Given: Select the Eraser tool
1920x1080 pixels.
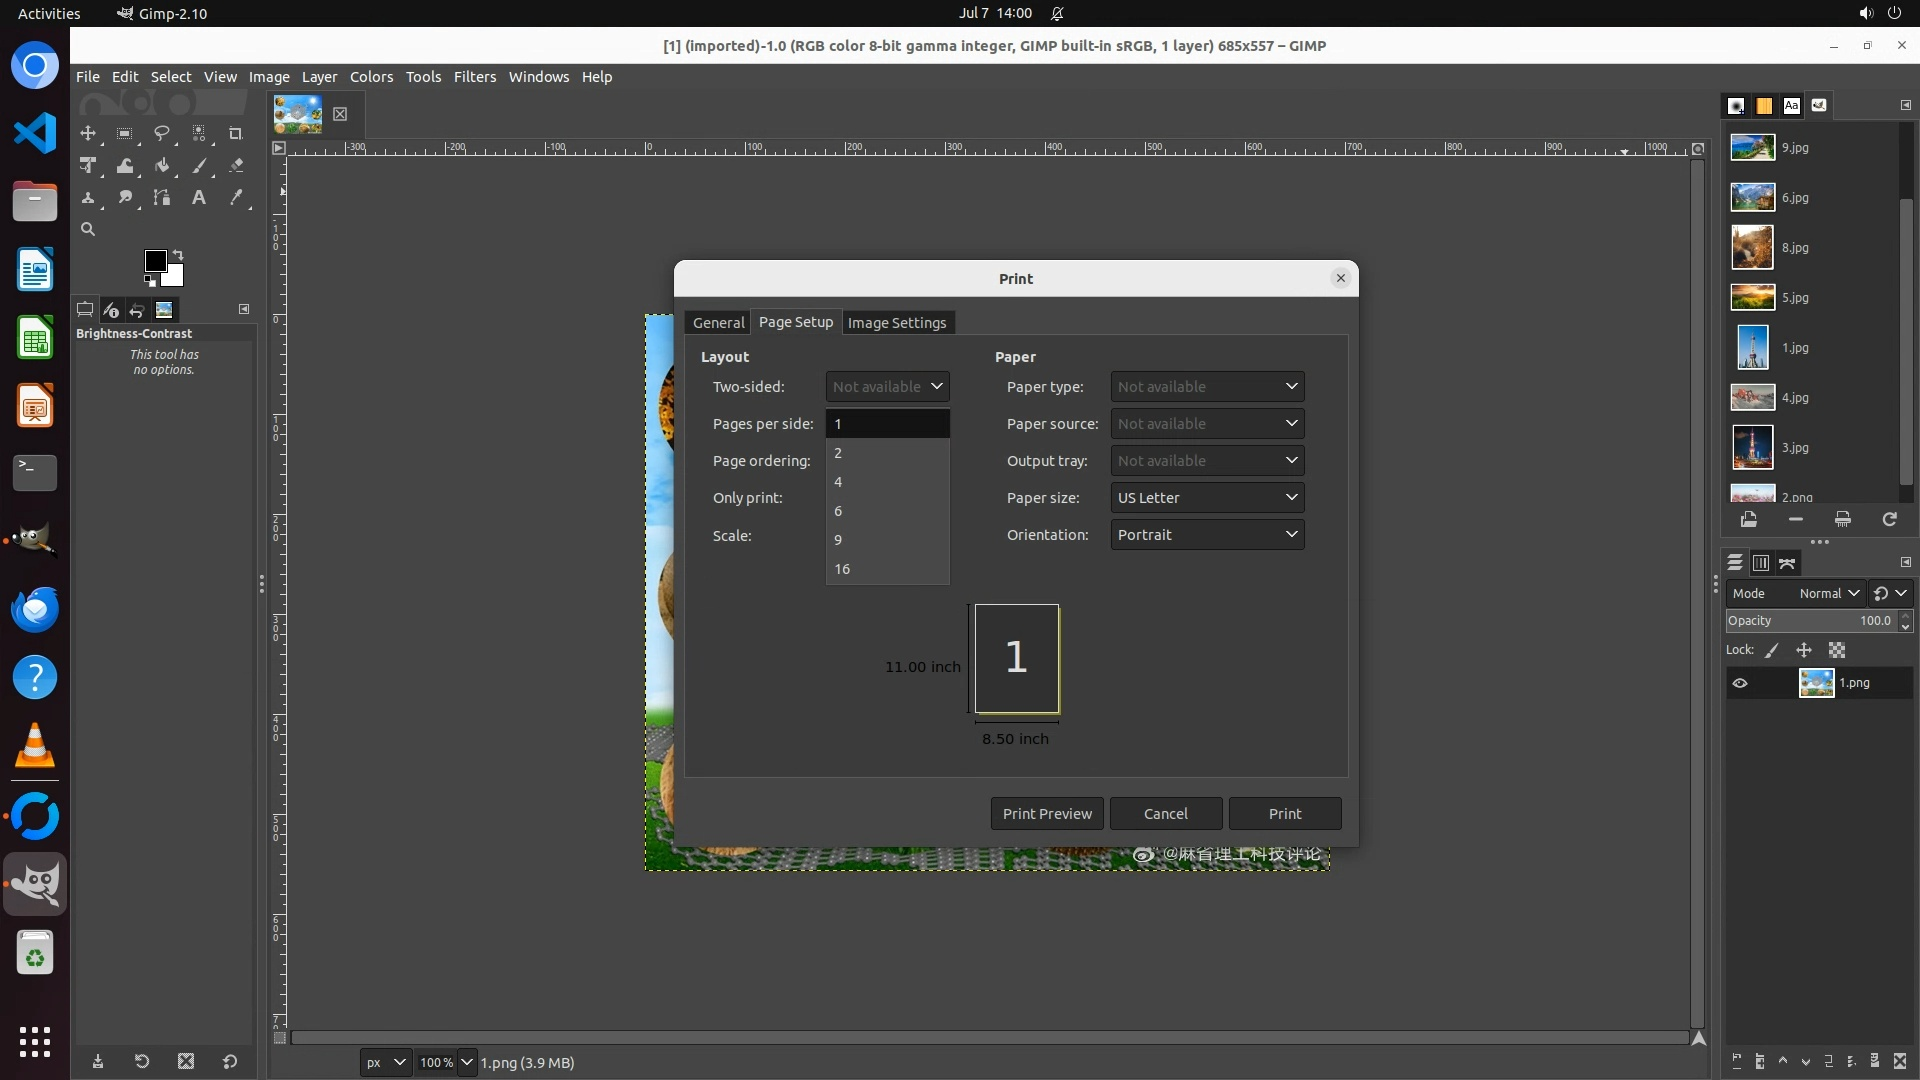Looking at the screenshot, I should [236, 166].
